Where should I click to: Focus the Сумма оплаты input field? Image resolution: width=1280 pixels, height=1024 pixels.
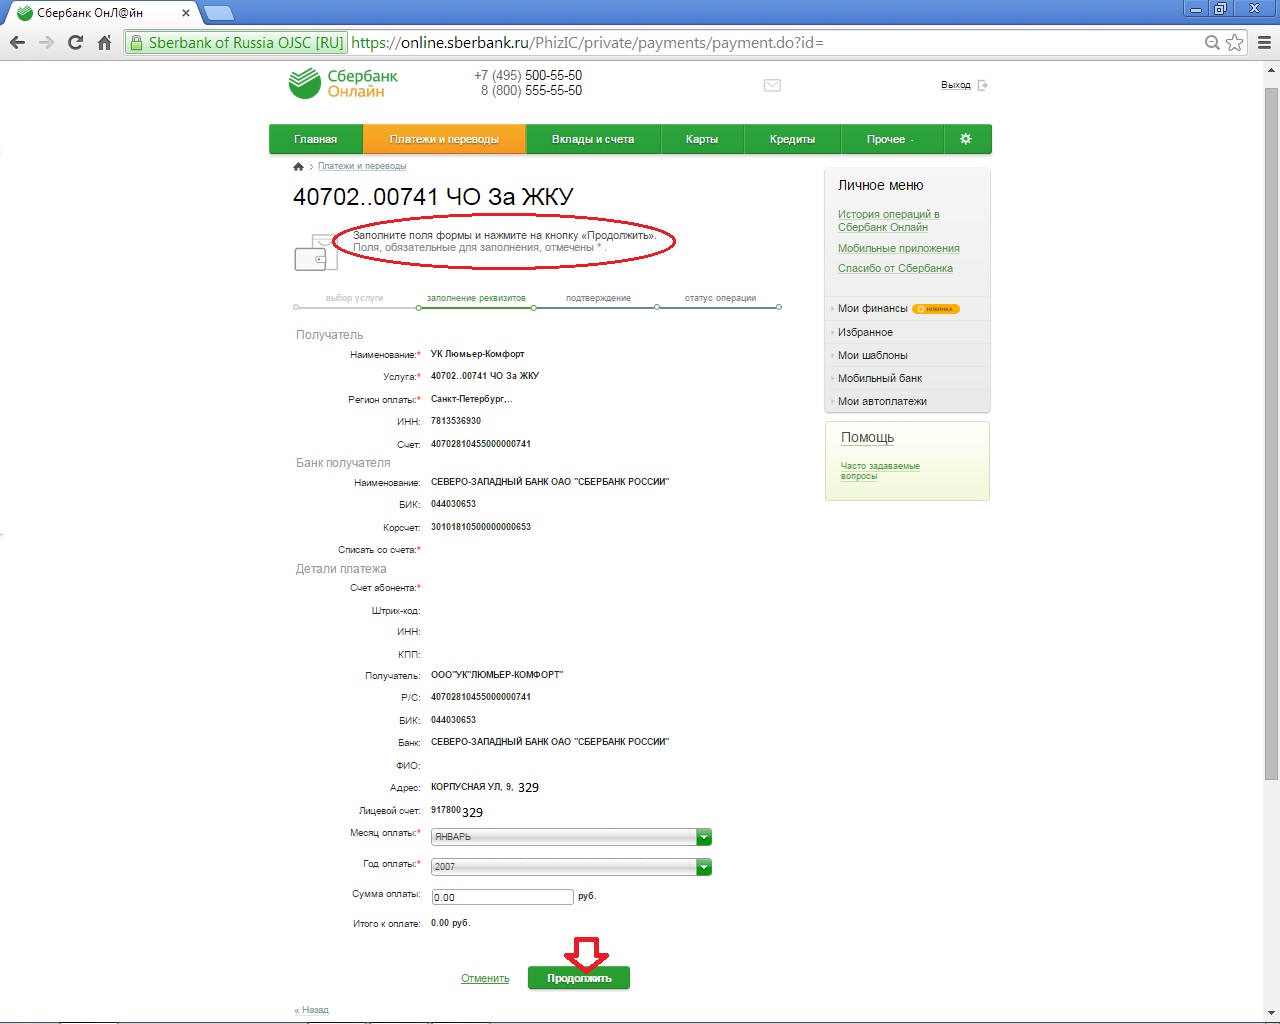coord(502,897)
